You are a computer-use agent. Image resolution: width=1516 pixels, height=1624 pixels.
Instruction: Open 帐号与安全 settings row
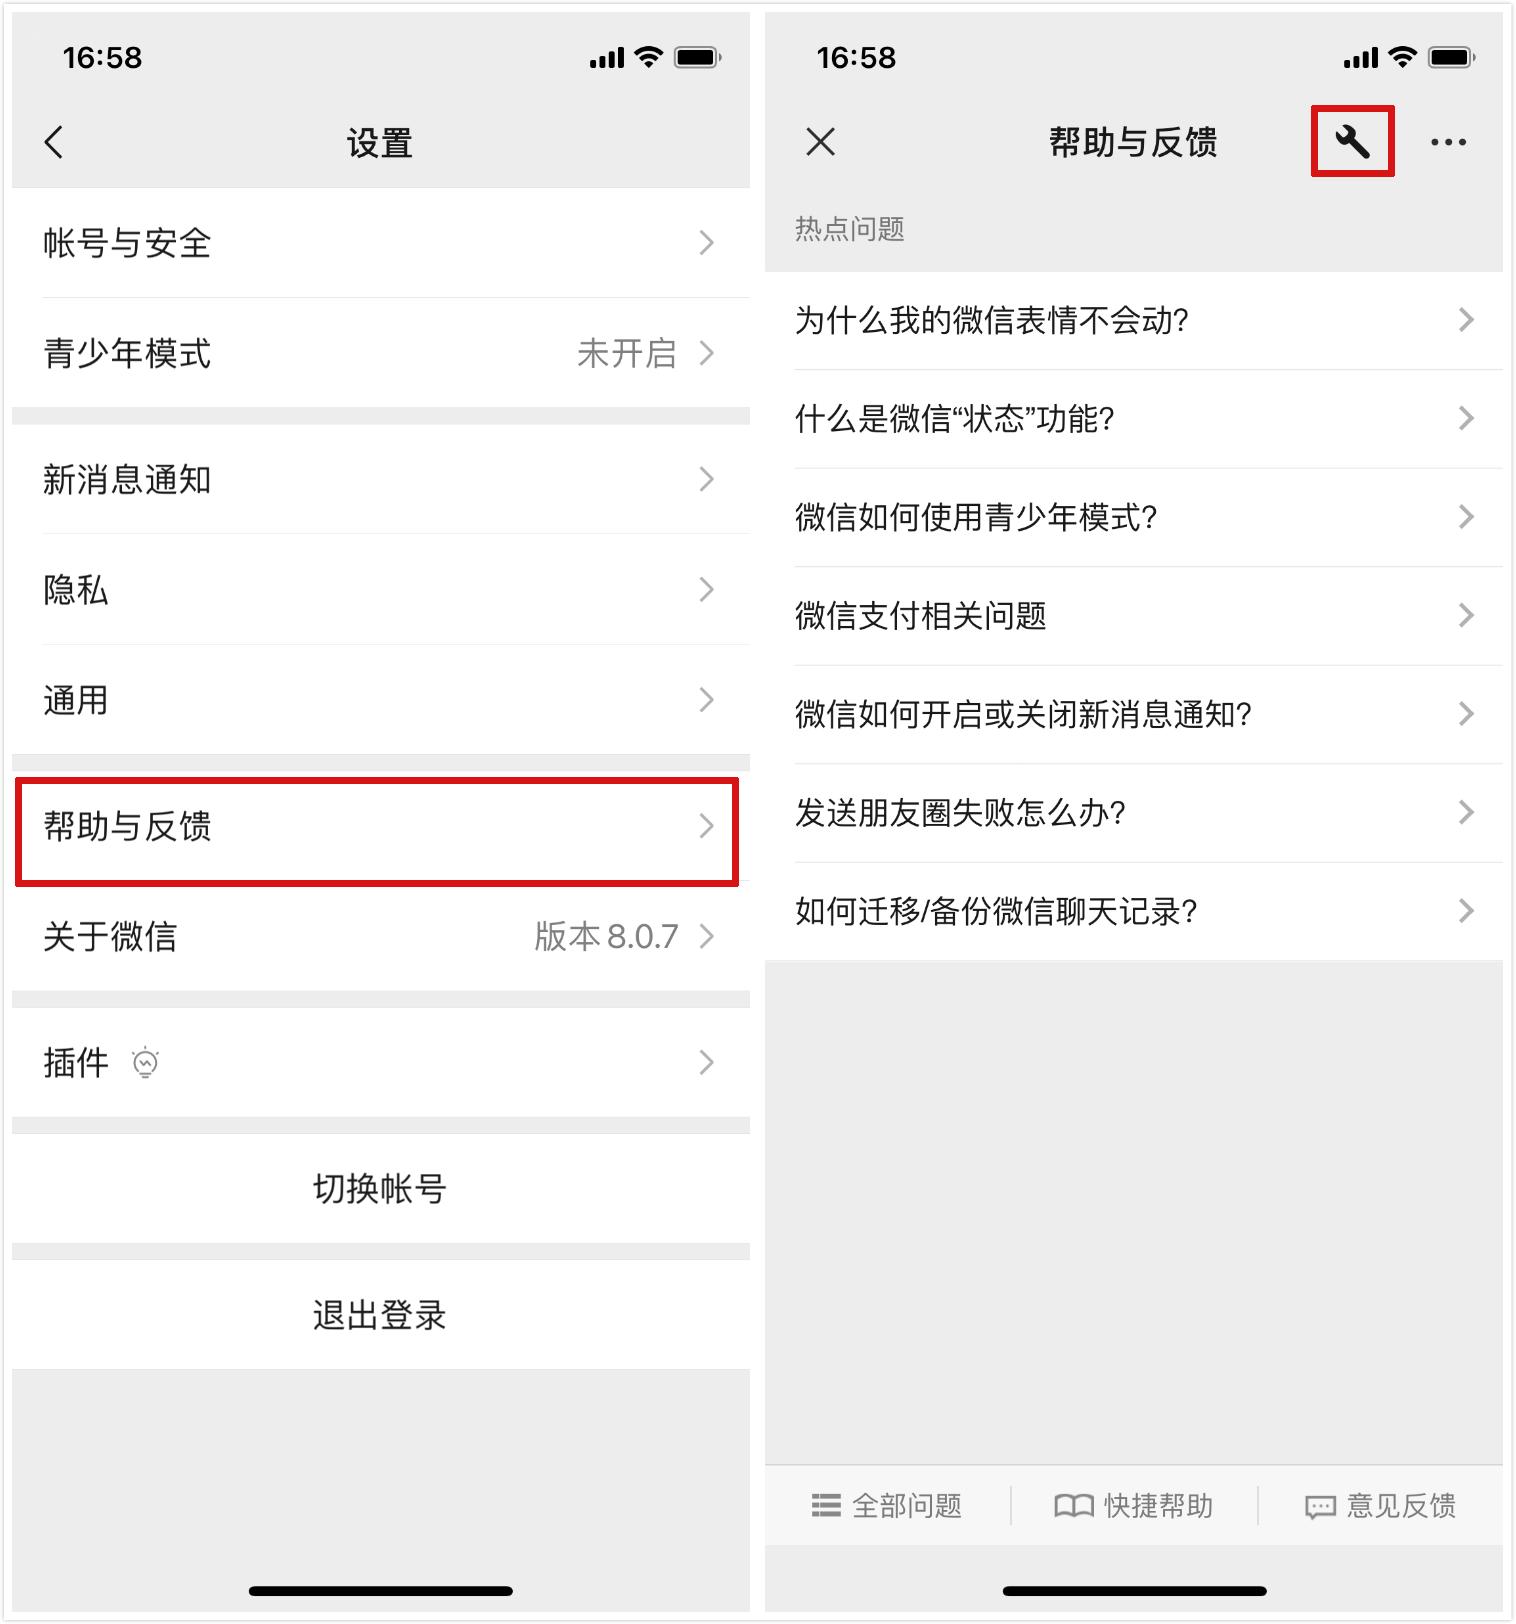tap(381, 243)
